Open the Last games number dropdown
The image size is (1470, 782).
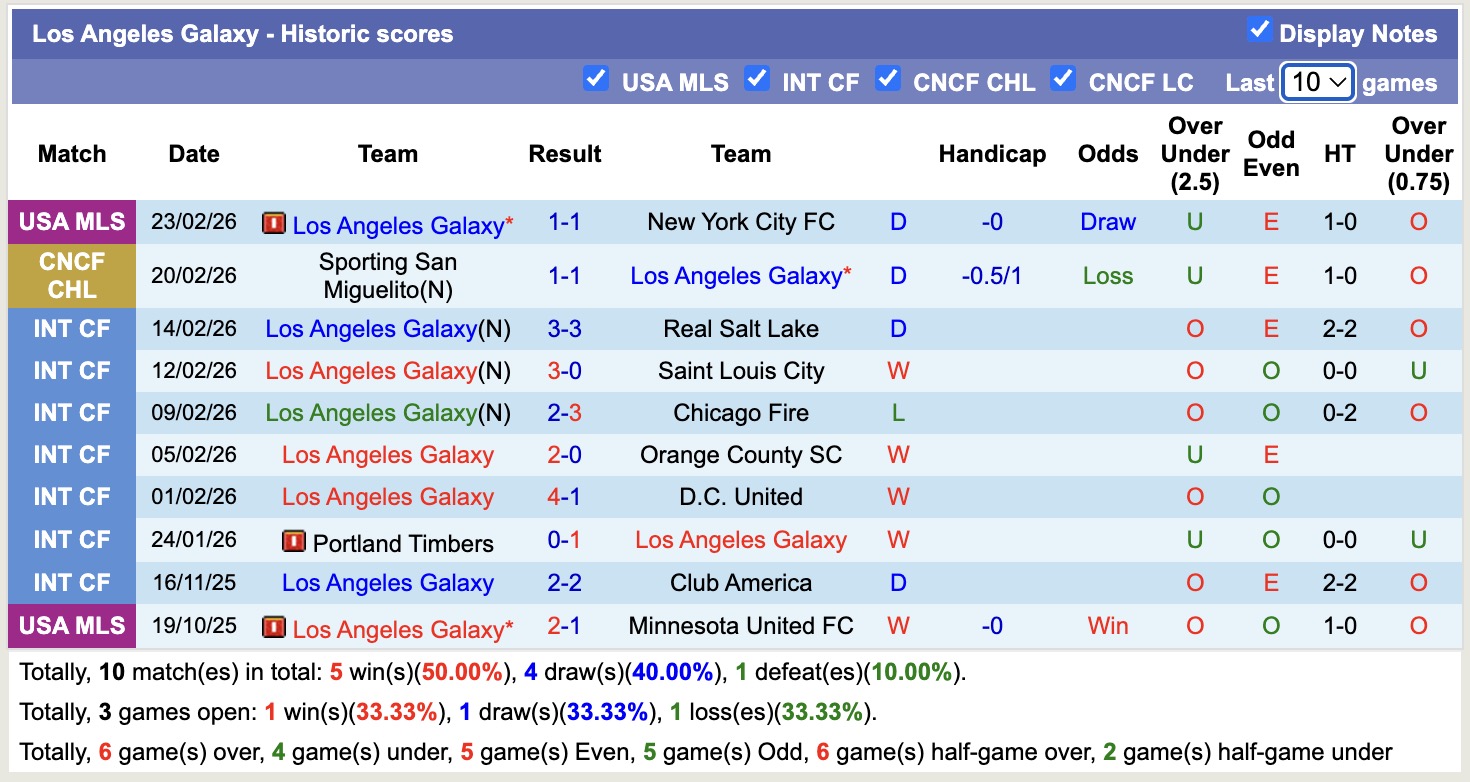click(x=1317, y=82)
